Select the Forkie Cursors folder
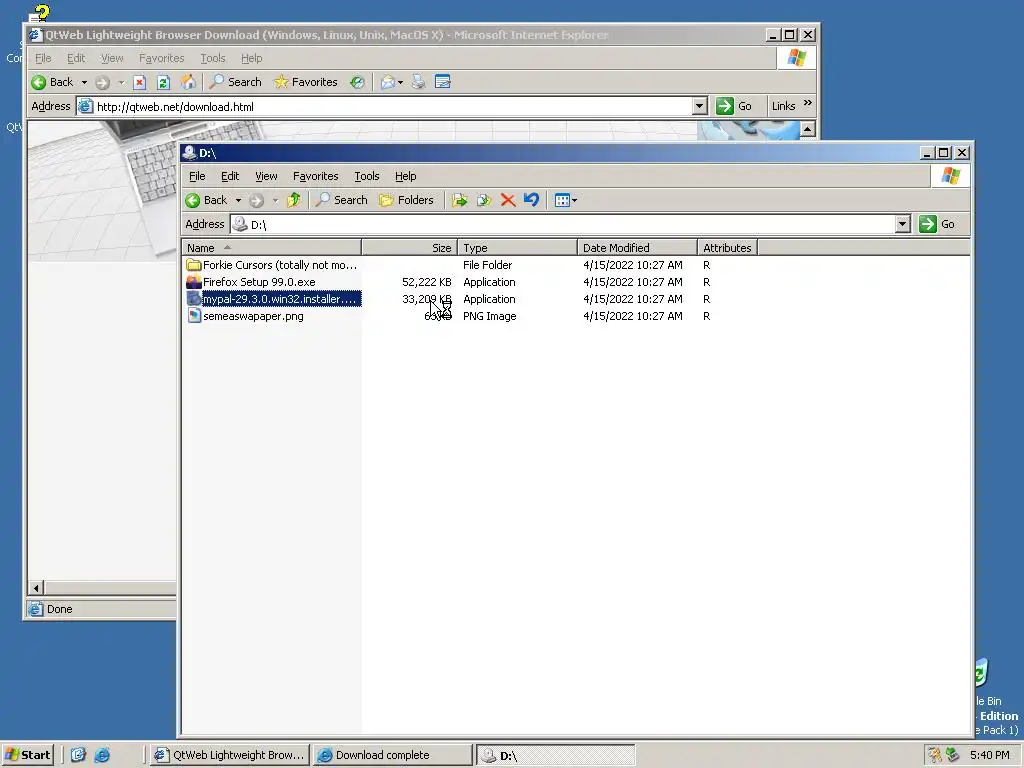This screenshot has height=768, width=1024. click(x=272, y=265)
